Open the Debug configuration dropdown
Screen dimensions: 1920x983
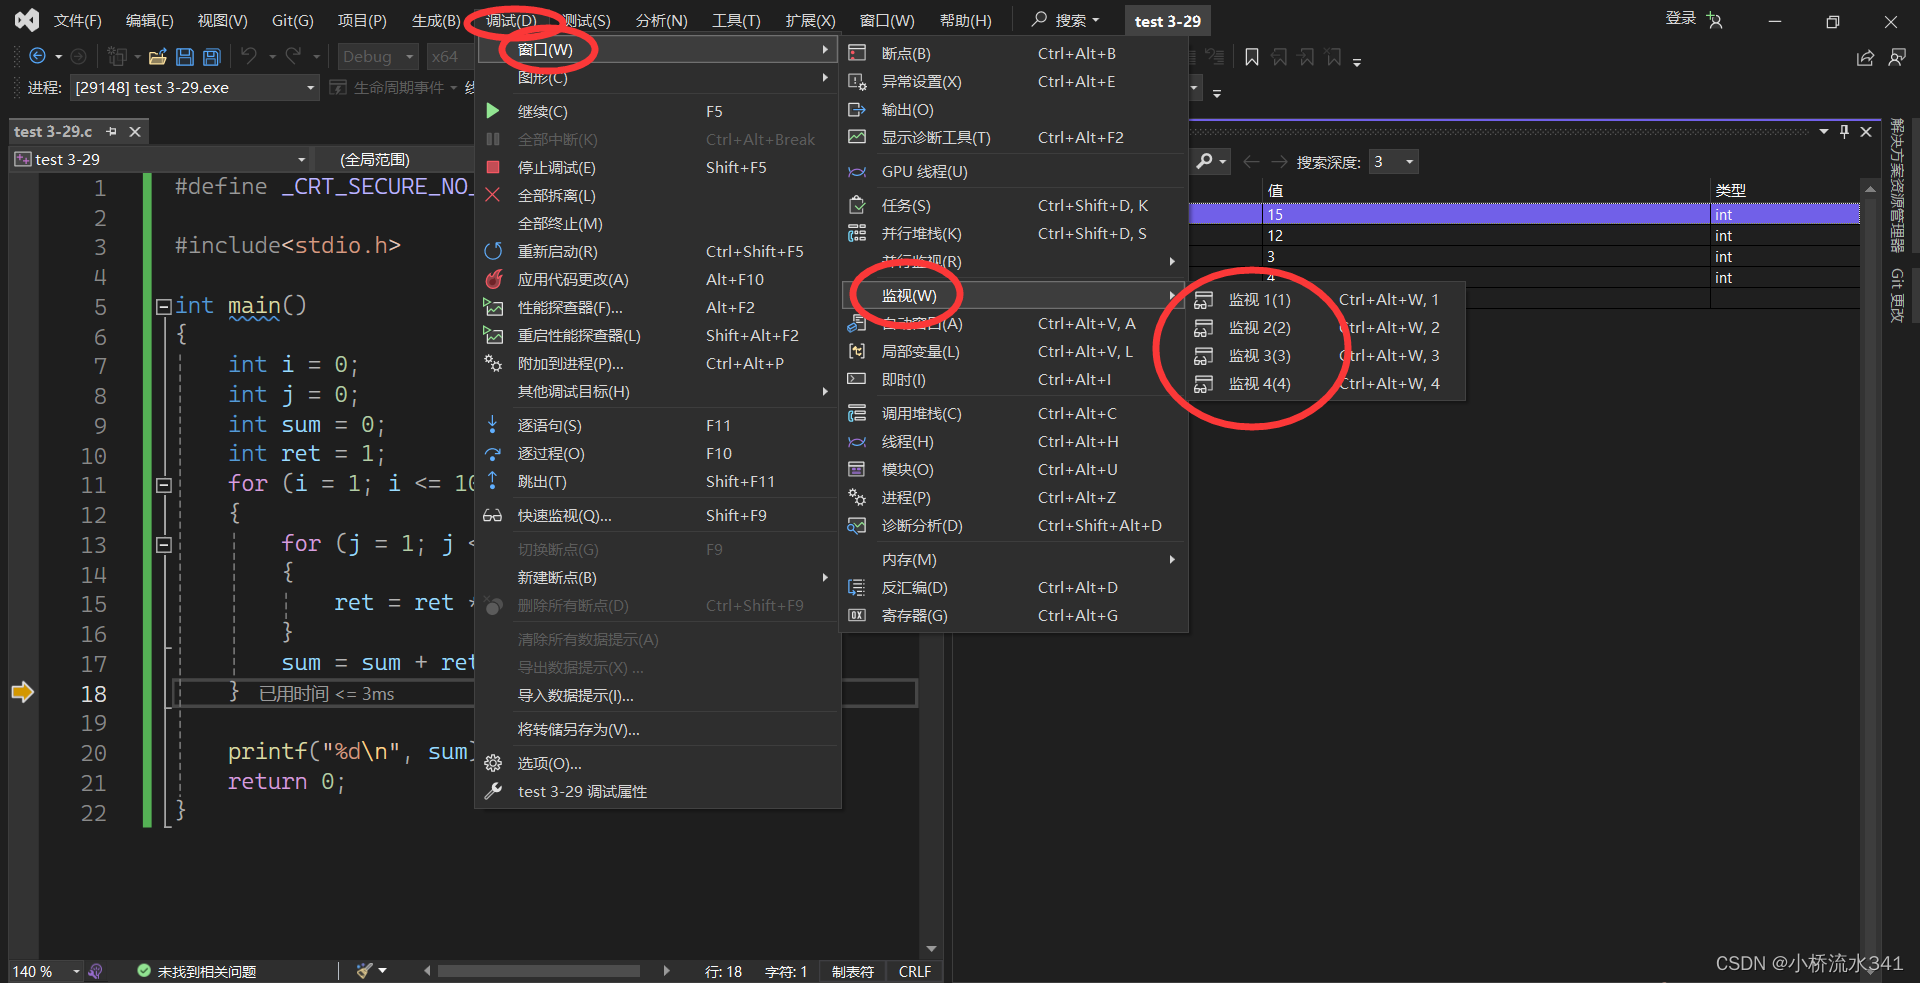(x=410, y=57)
